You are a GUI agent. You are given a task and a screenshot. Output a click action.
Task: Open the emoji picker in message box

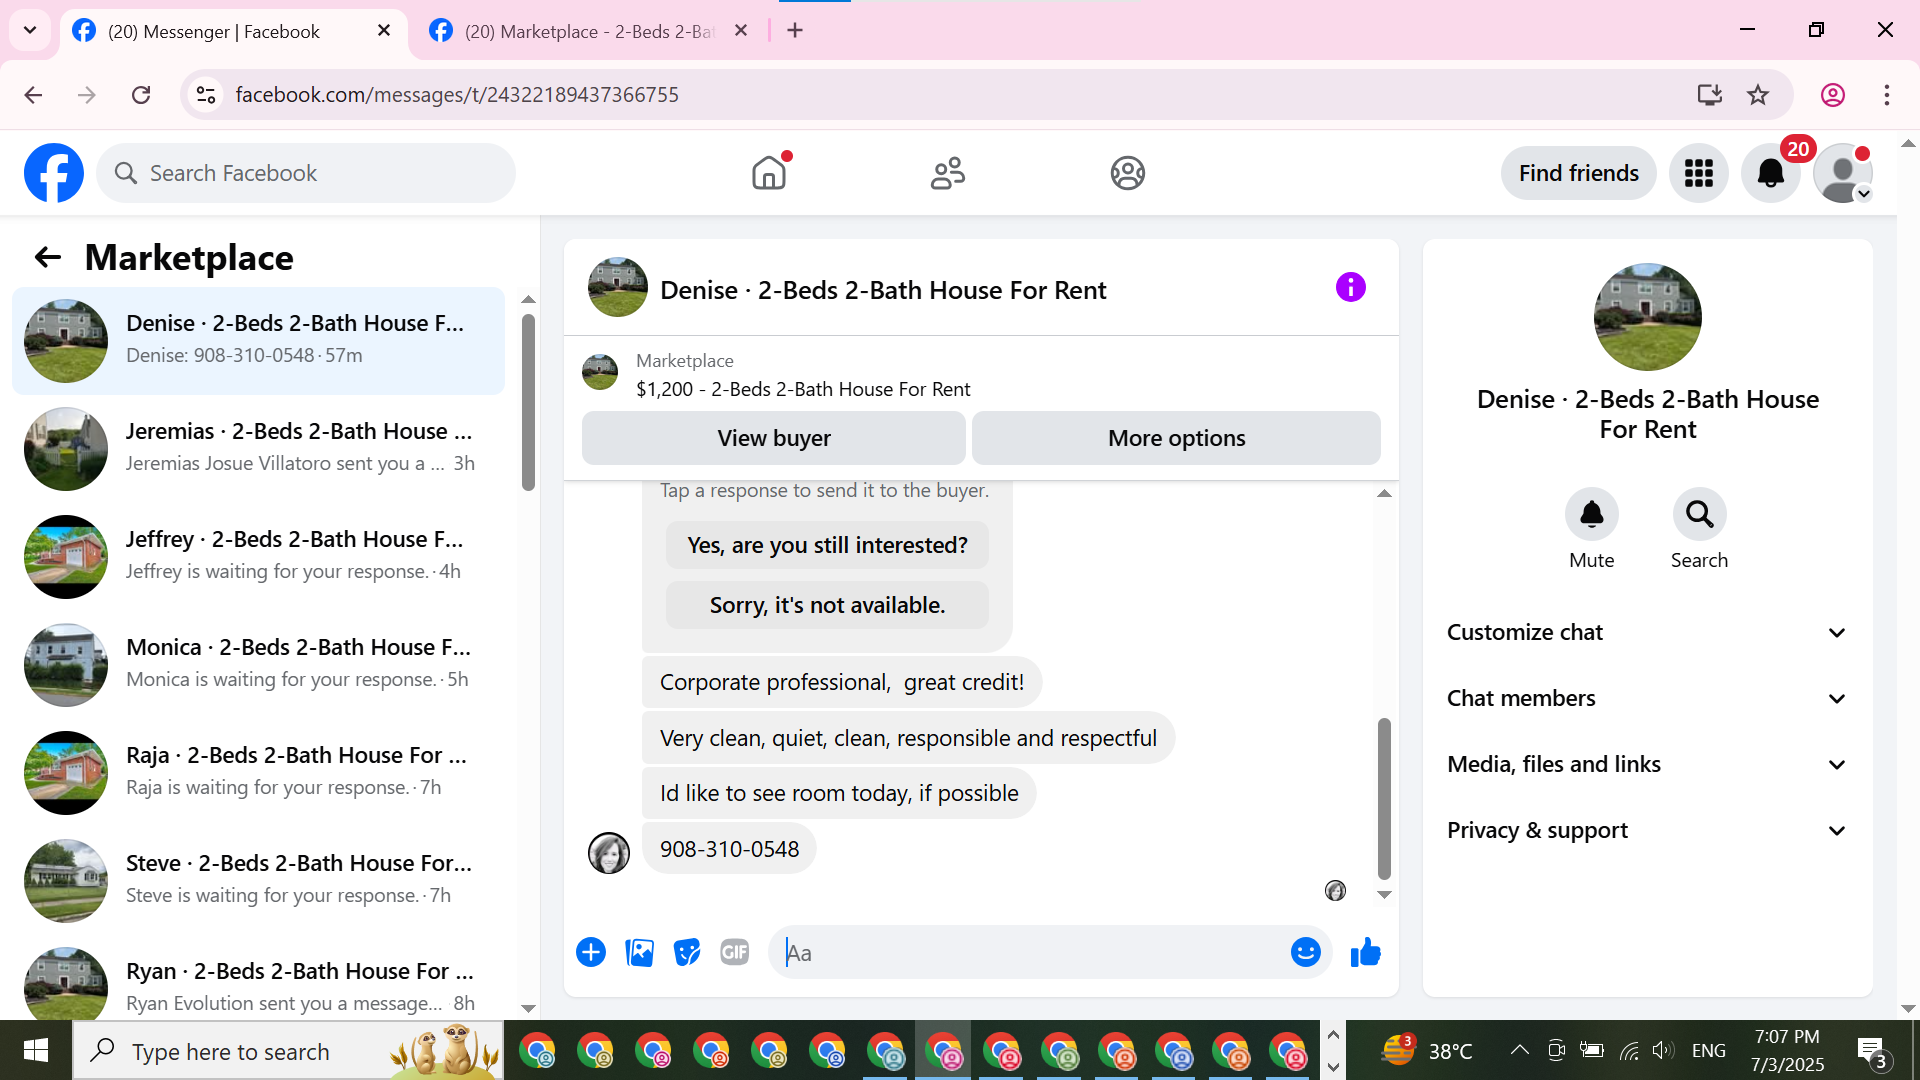point(1305,953)
